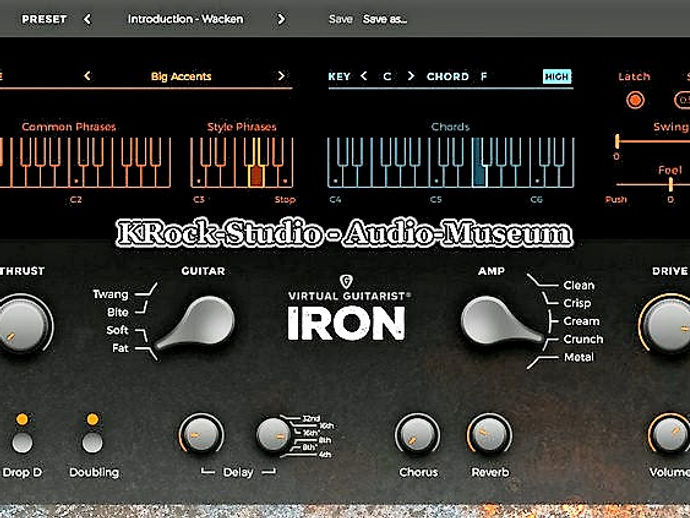Toggle the Doubling button
The width and height of the screenshot is (690, 518).
92,442
